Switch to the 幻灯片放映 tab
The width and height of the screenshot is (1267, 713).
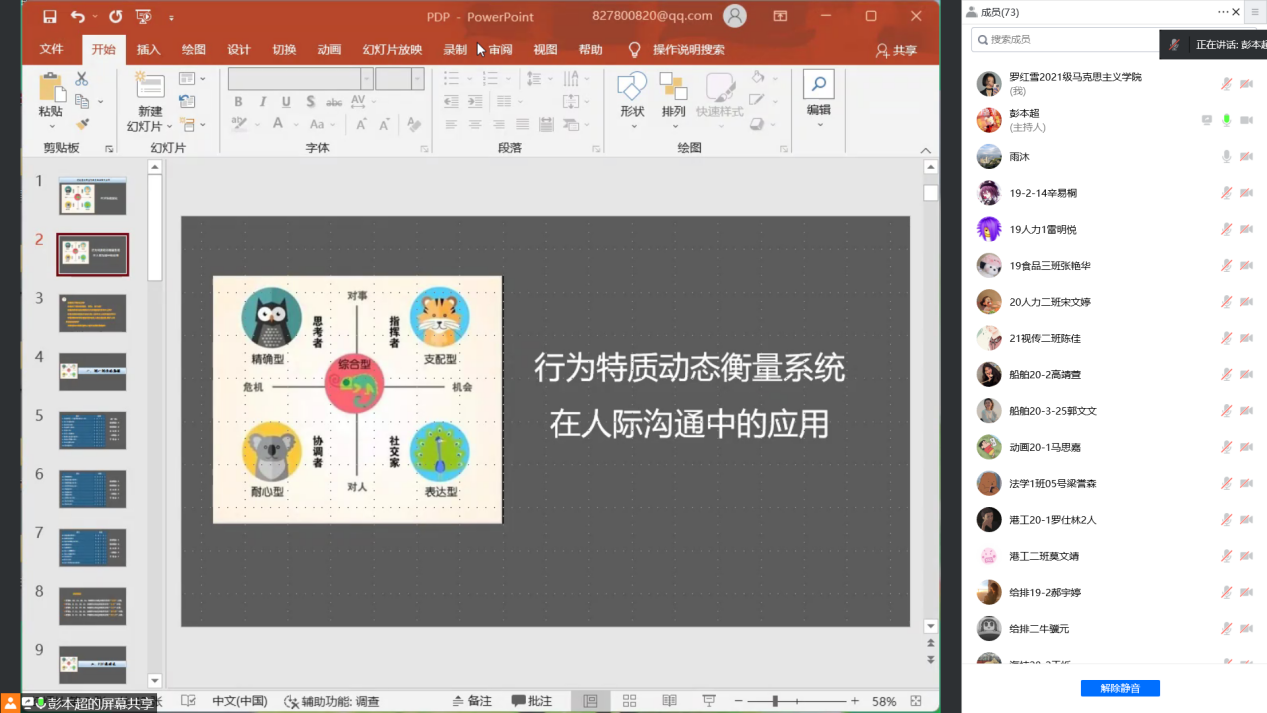(392, 50)
